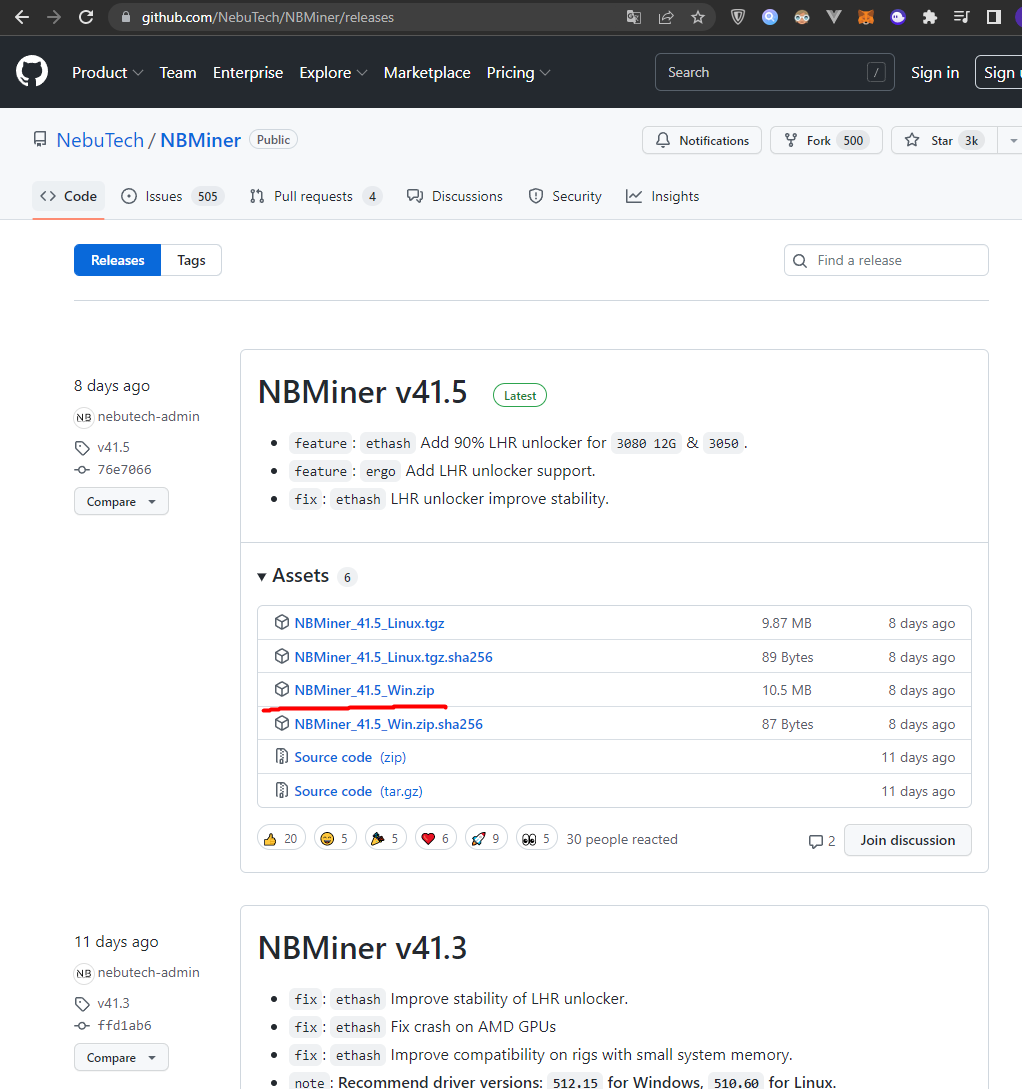Open NBMiner v41.5 release title

tap(362, 392)
